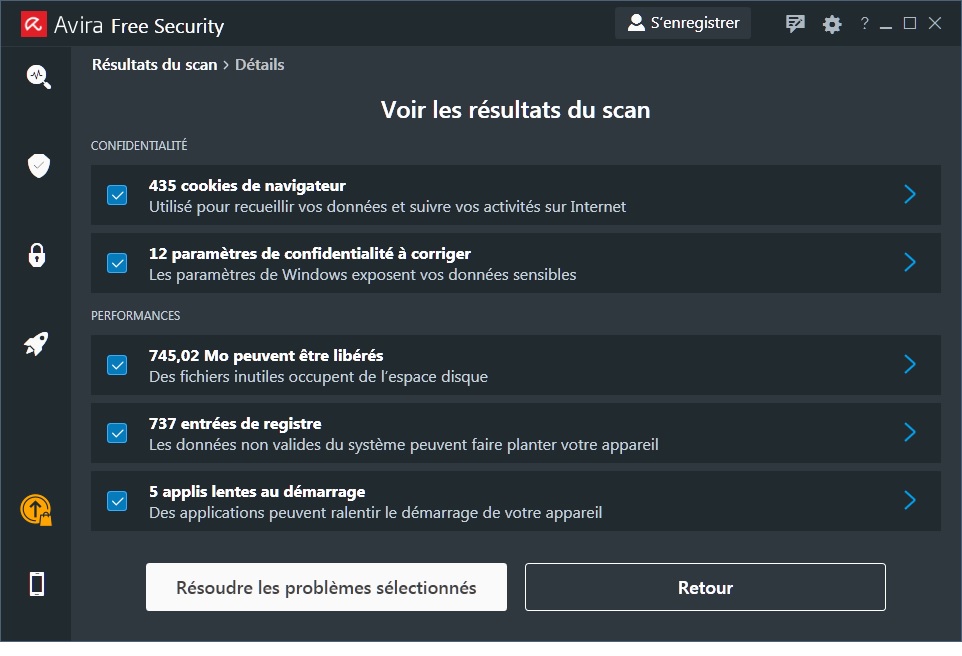Open the Performance rocket sidebar icon
Viewport: 962px width, 656px height.
[x=37, y=344]
